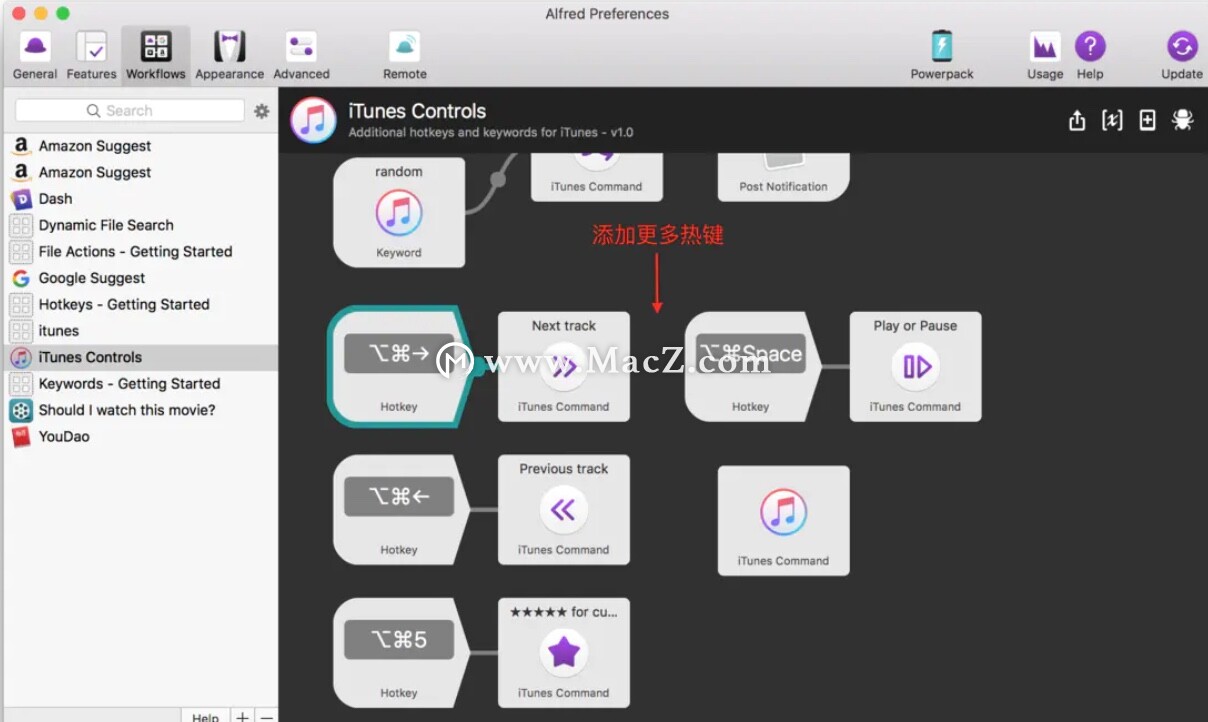Add a new workflow with plus button

242,716
